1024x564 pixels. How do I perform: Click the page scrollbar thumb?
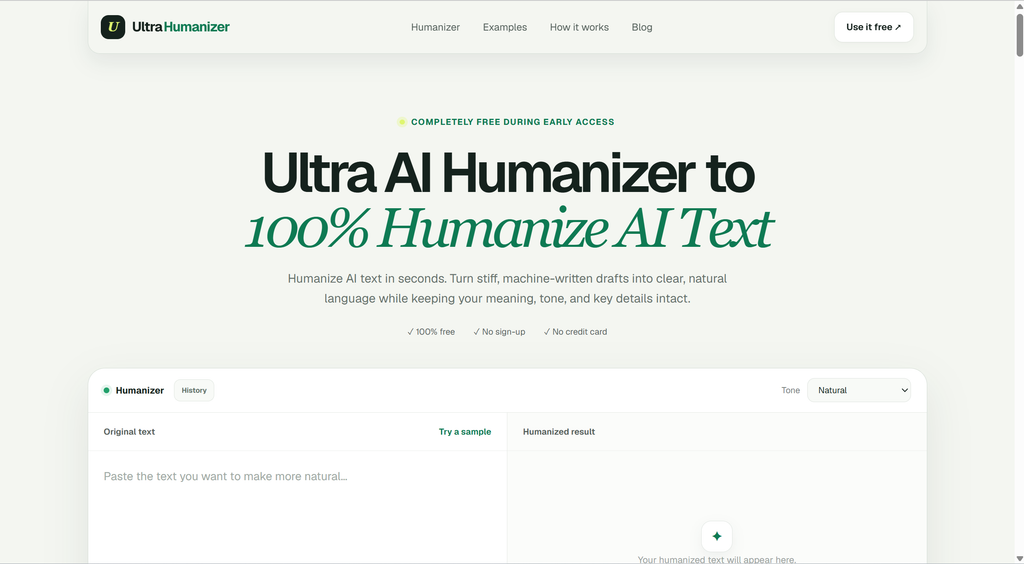coord(1019,34)
